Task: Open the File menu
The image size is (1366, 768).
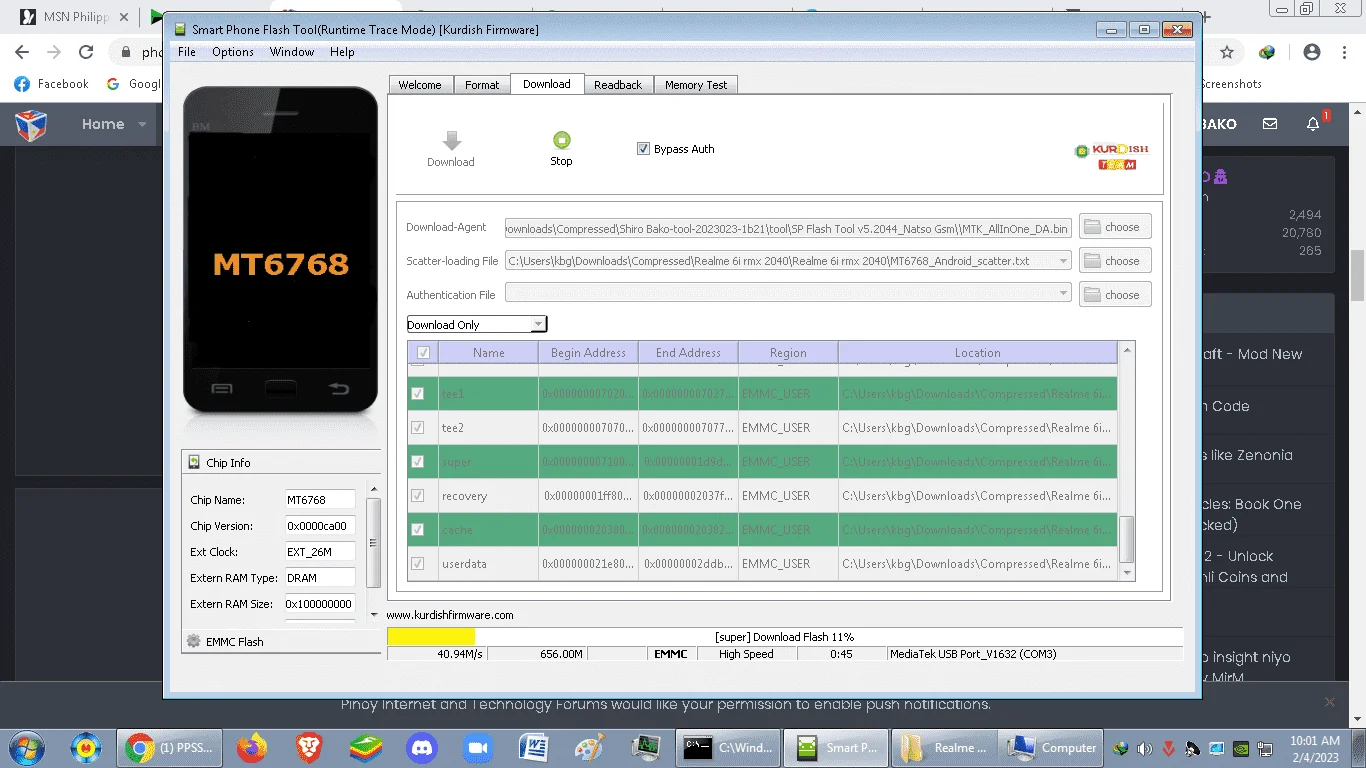Action: pos(186,52)
